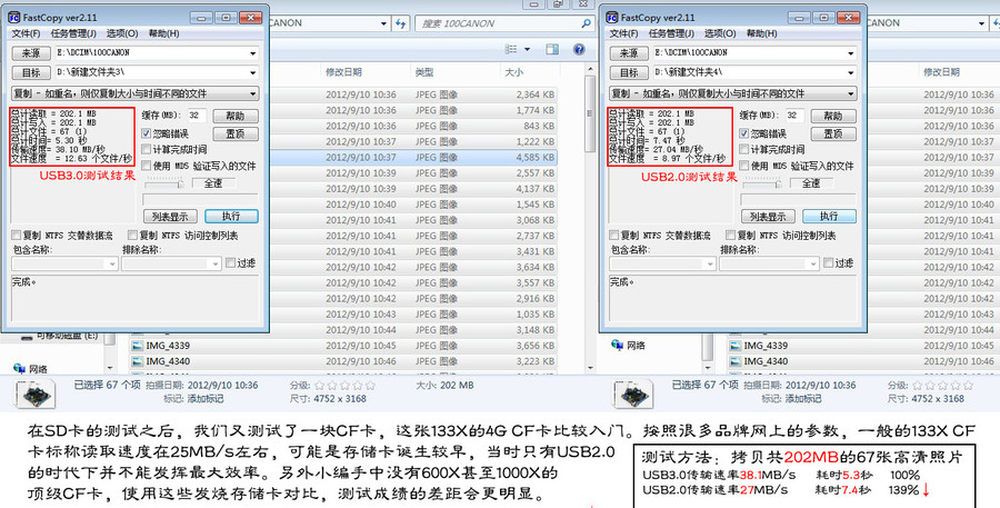
Task: Click the 全速 speed slider in the USB3.0 window
Action: coord(165,184)
